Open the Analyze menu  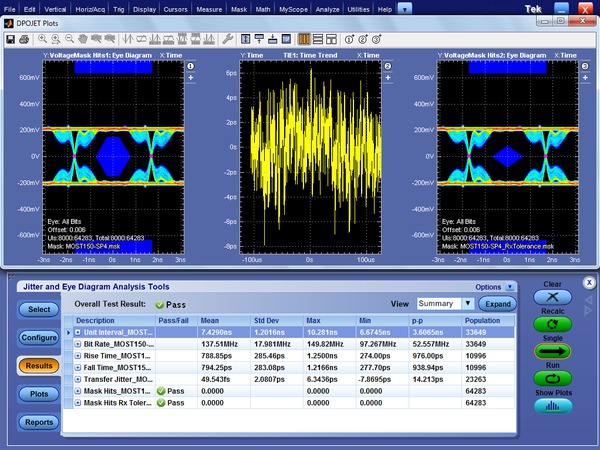327,9
